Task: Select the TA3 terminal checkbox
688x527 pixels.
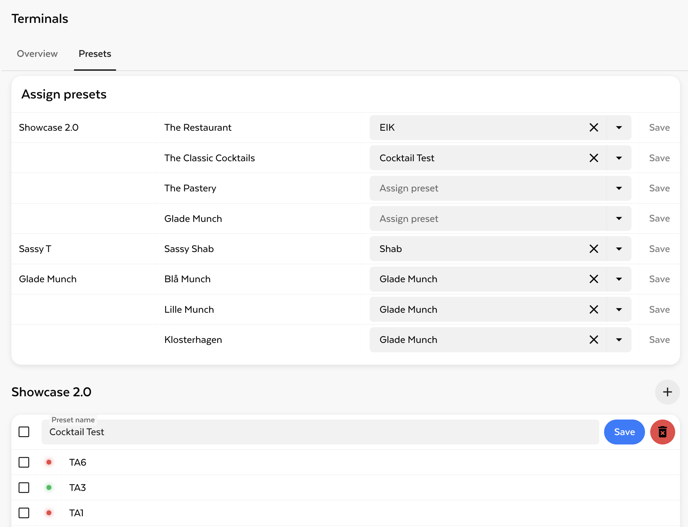Action: tap(24, 488)
